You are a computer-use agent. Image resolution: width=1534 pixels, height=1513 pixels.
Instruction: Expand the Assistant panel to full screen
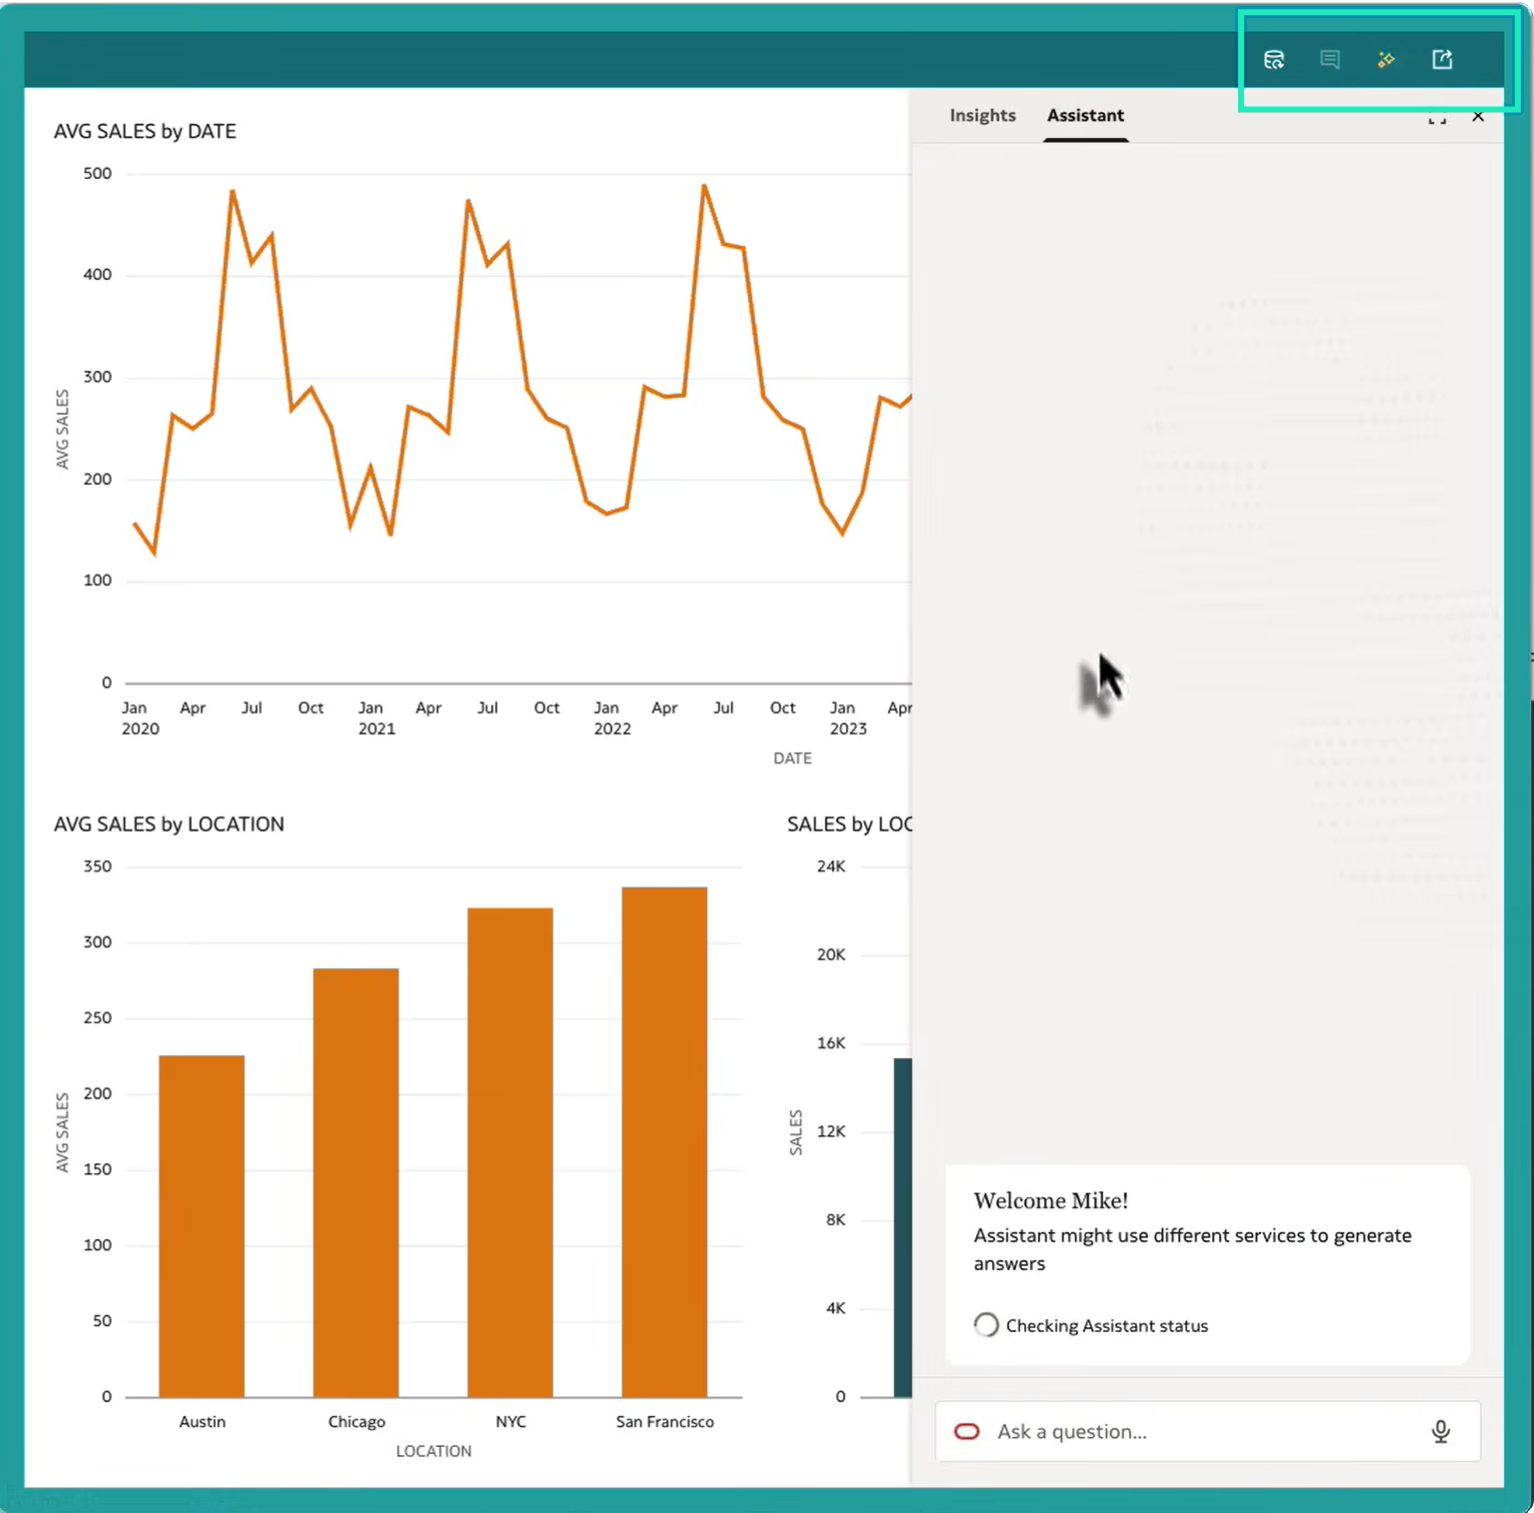(1437, 117)
